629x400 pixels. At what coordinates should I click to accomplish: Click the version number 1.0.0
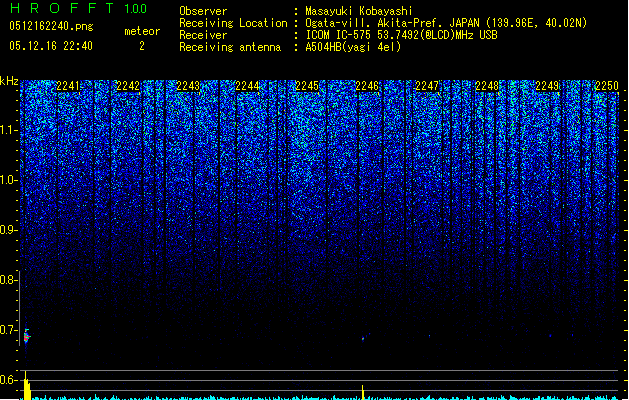pos(135,9)
